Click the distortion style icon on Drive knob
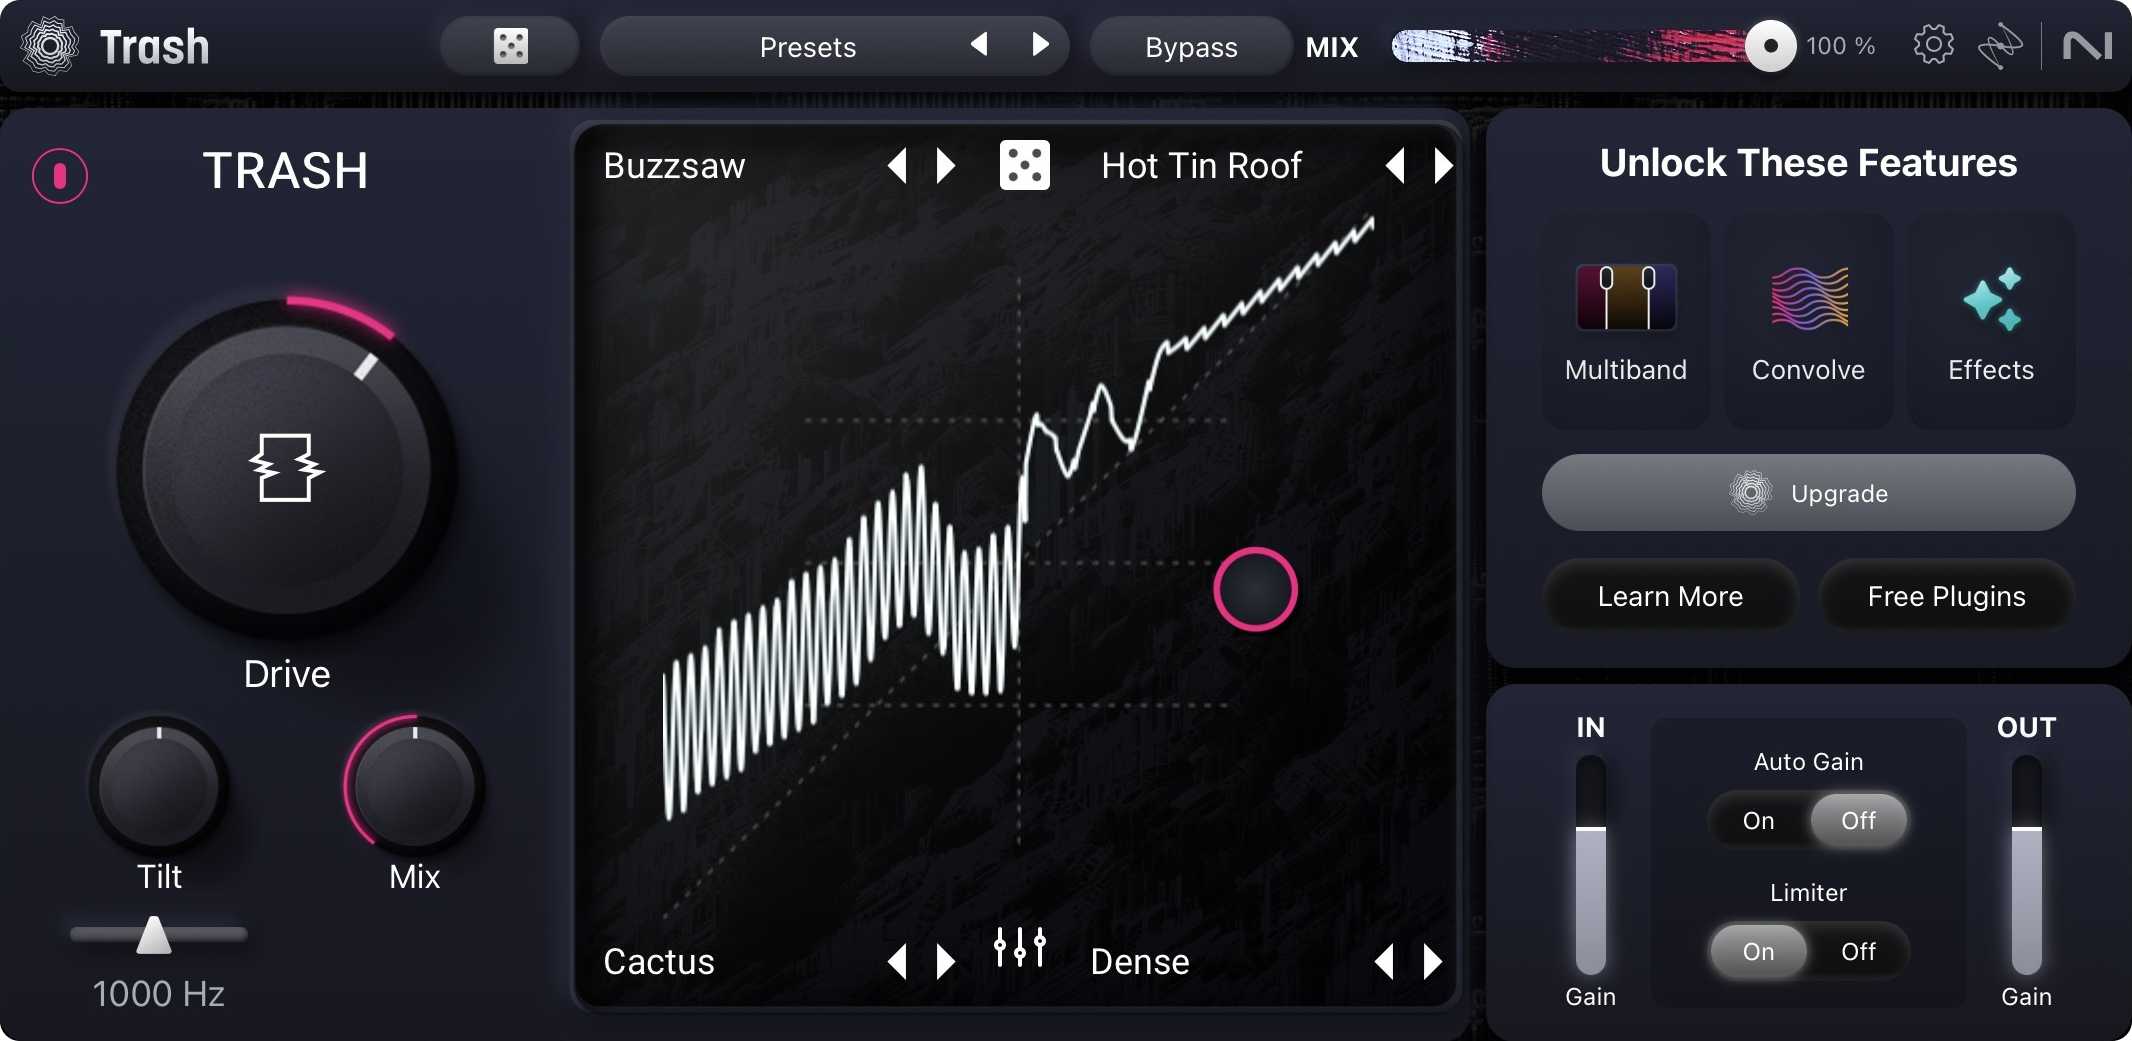The width and height of the screenshot is (2132, 1041). [x=286, y=467]
